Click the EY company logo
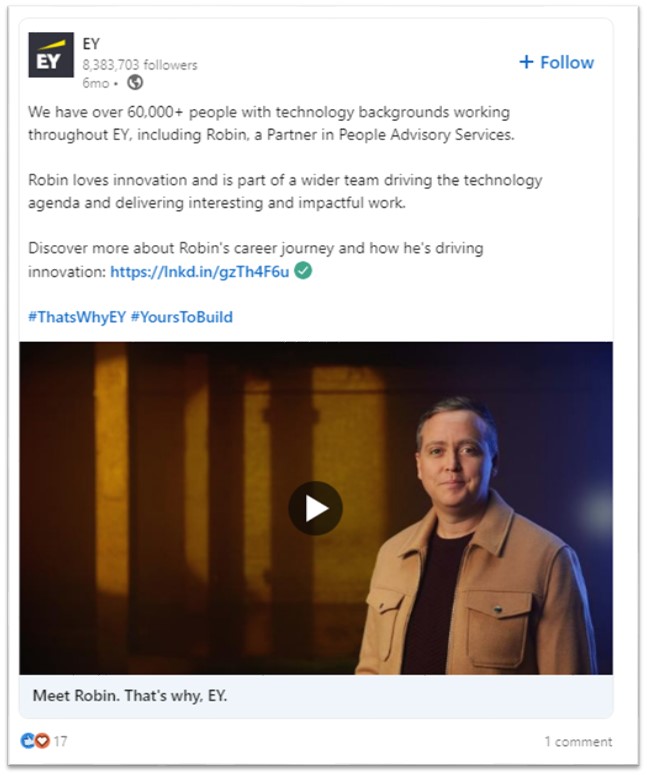The width and height of the screenshot is (647, 776). tap(51, 55)
